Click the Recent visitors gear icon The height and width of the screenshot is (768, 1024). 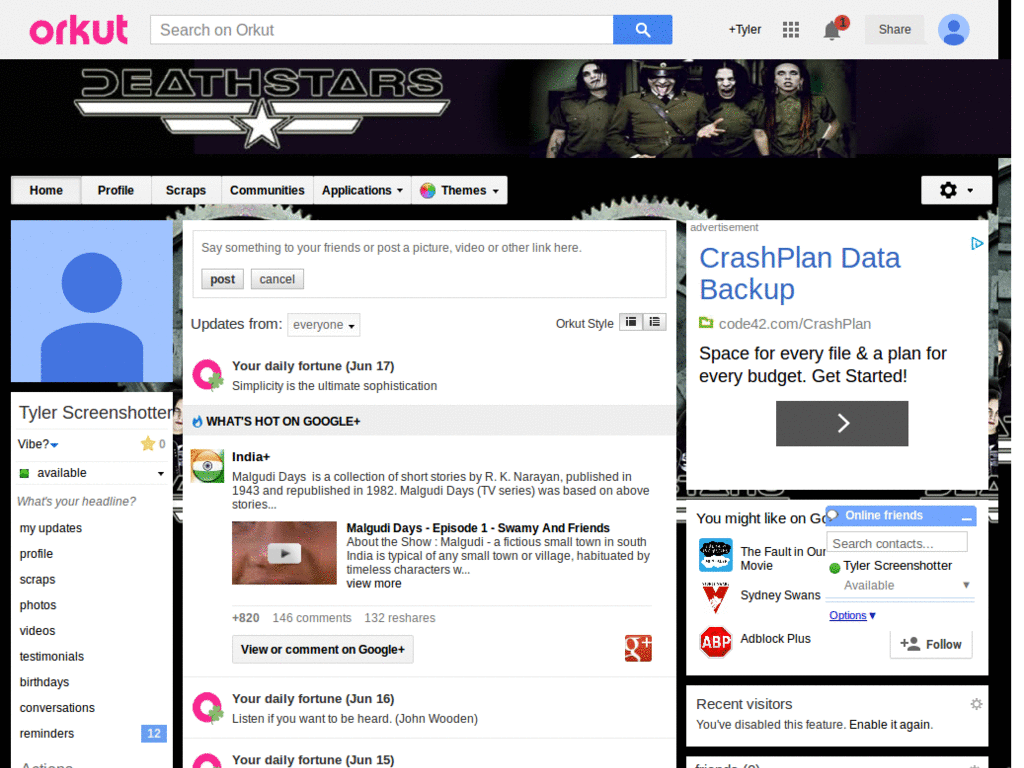(976, 704)
